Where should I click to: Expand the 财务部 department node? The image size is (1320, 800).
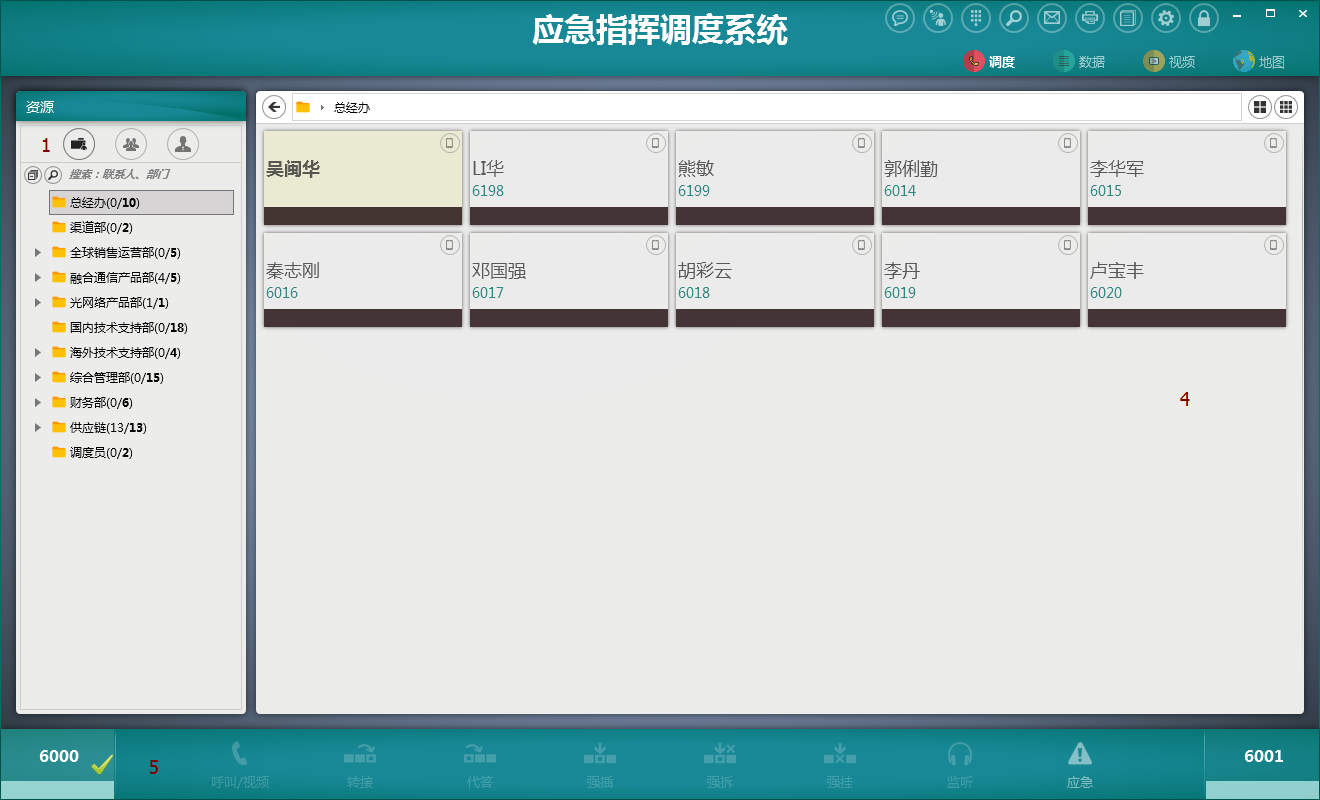click(38, 402)
